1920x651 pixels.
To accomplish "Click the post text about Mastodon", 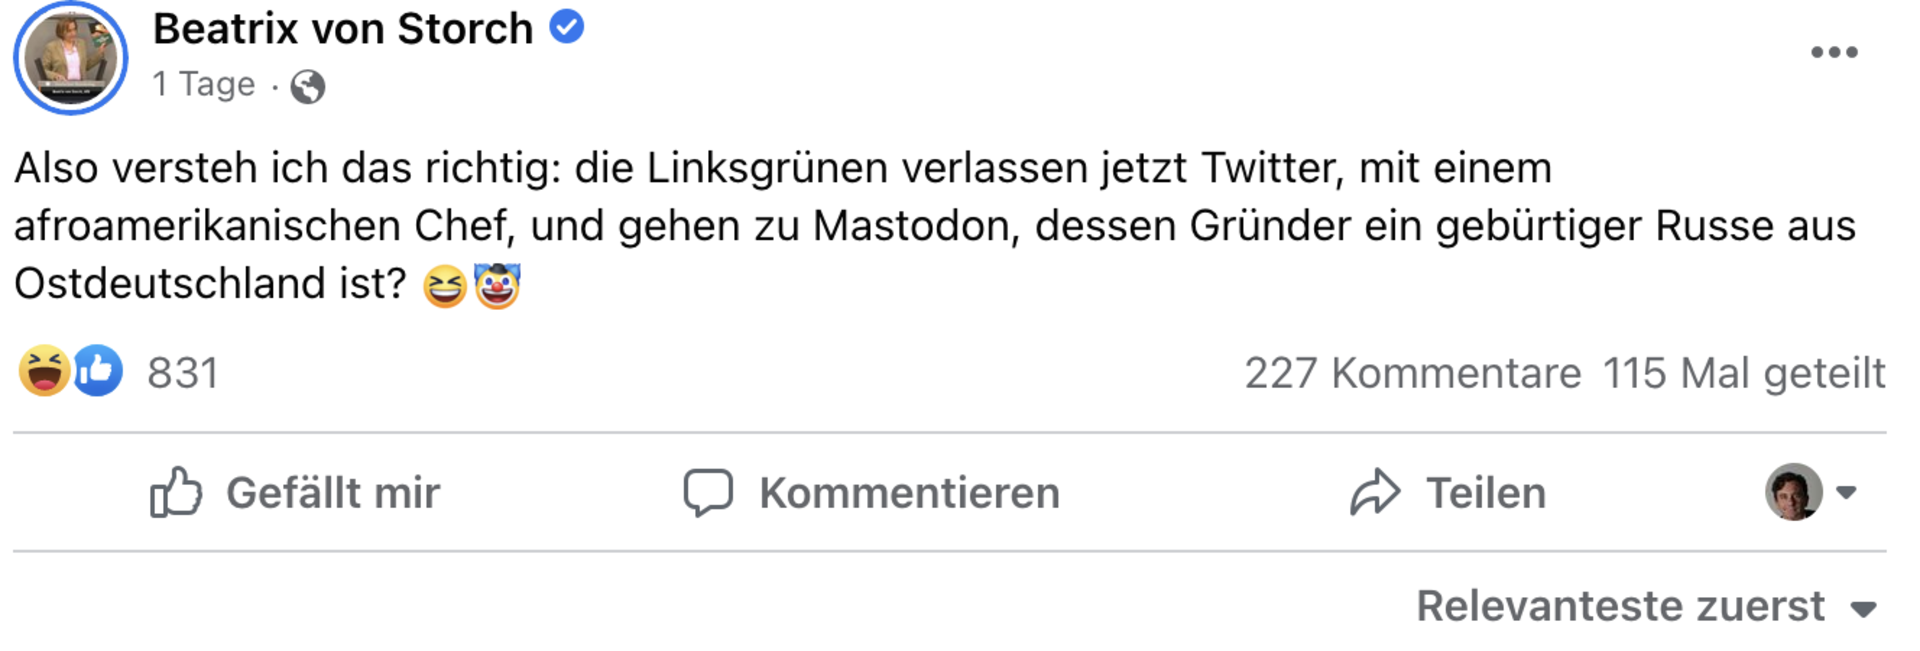I will pos(934,226).
